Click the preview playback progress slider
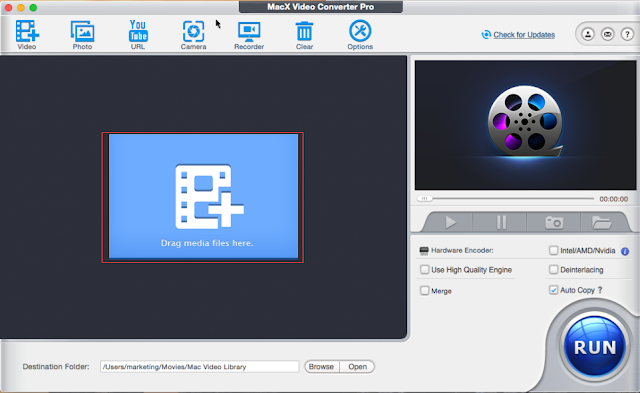The height and width of the screenshot is (393, 640). click(x=505, y=199)
